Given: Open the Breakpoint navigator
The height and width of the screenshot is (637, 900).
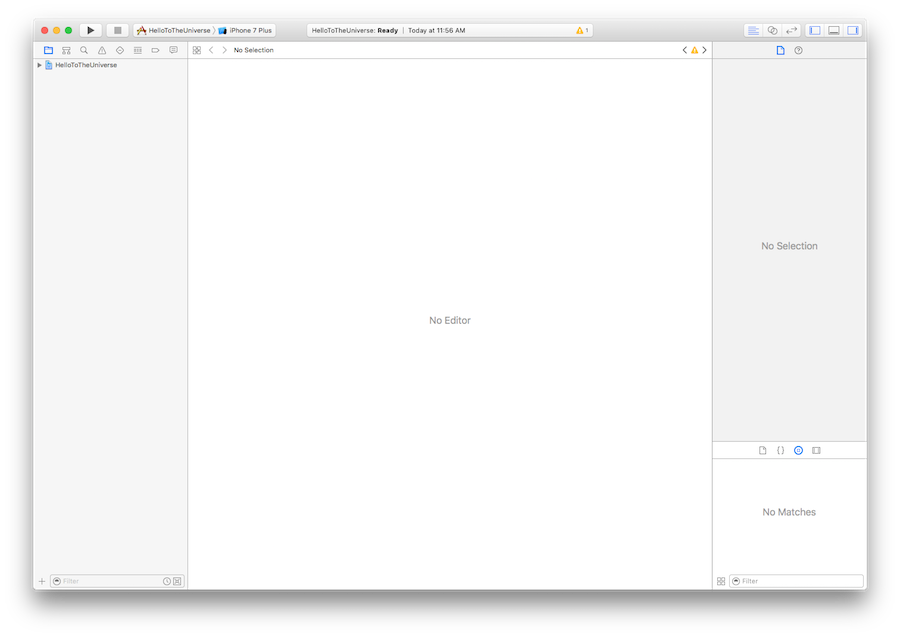Looking at the screenshot, I should pyautogui.click(x=155, y=49).
